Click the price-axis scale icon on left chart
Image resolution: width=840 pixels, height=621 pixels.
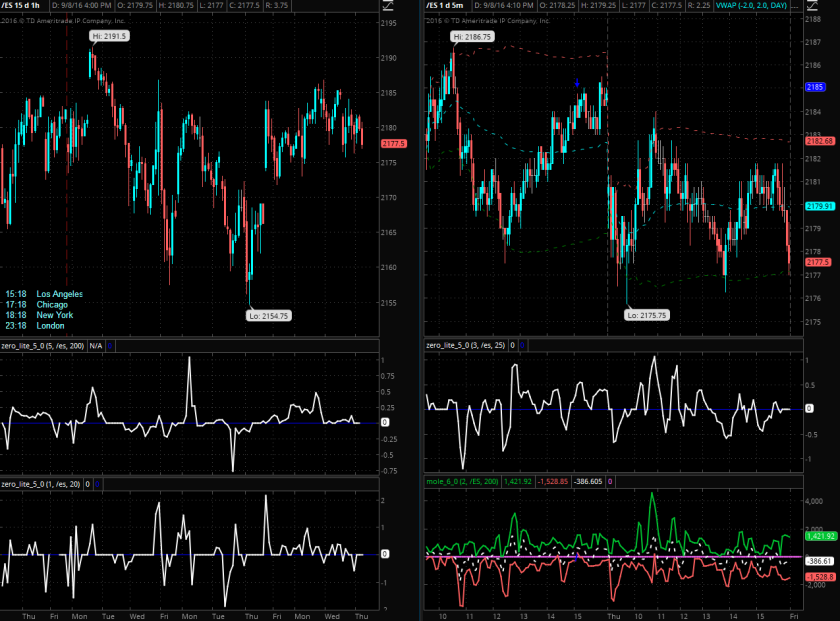click(389, 5)
